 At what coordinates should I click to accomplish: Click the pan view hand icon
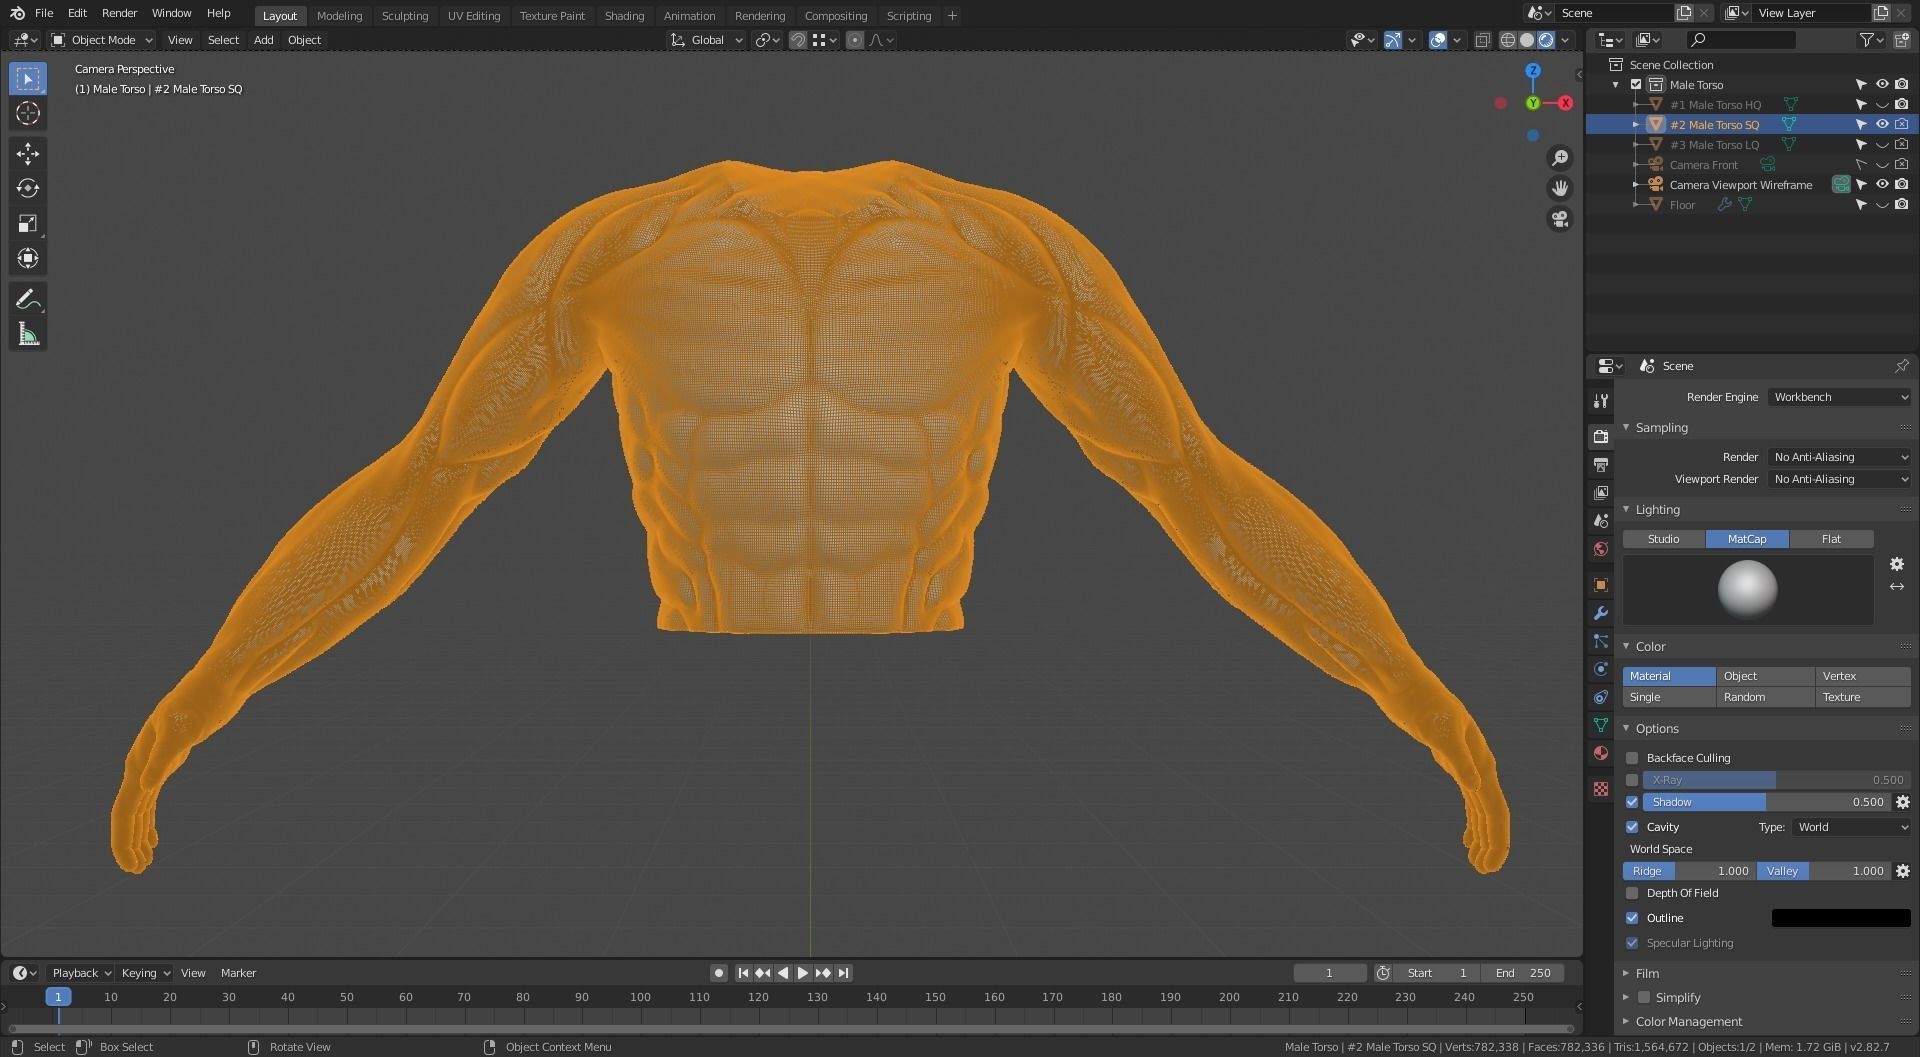[x=1560, y=188]
